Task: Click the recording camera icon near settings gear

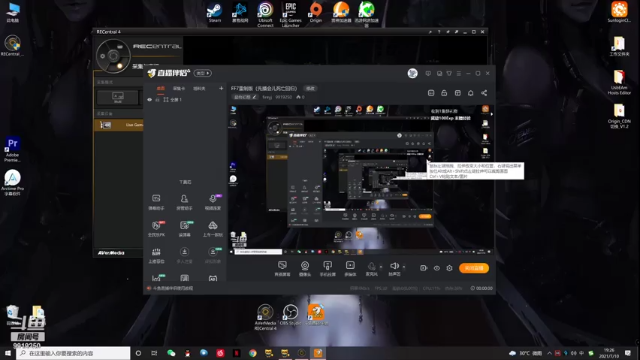Action: pyautogui.click(x=423, y=268)
